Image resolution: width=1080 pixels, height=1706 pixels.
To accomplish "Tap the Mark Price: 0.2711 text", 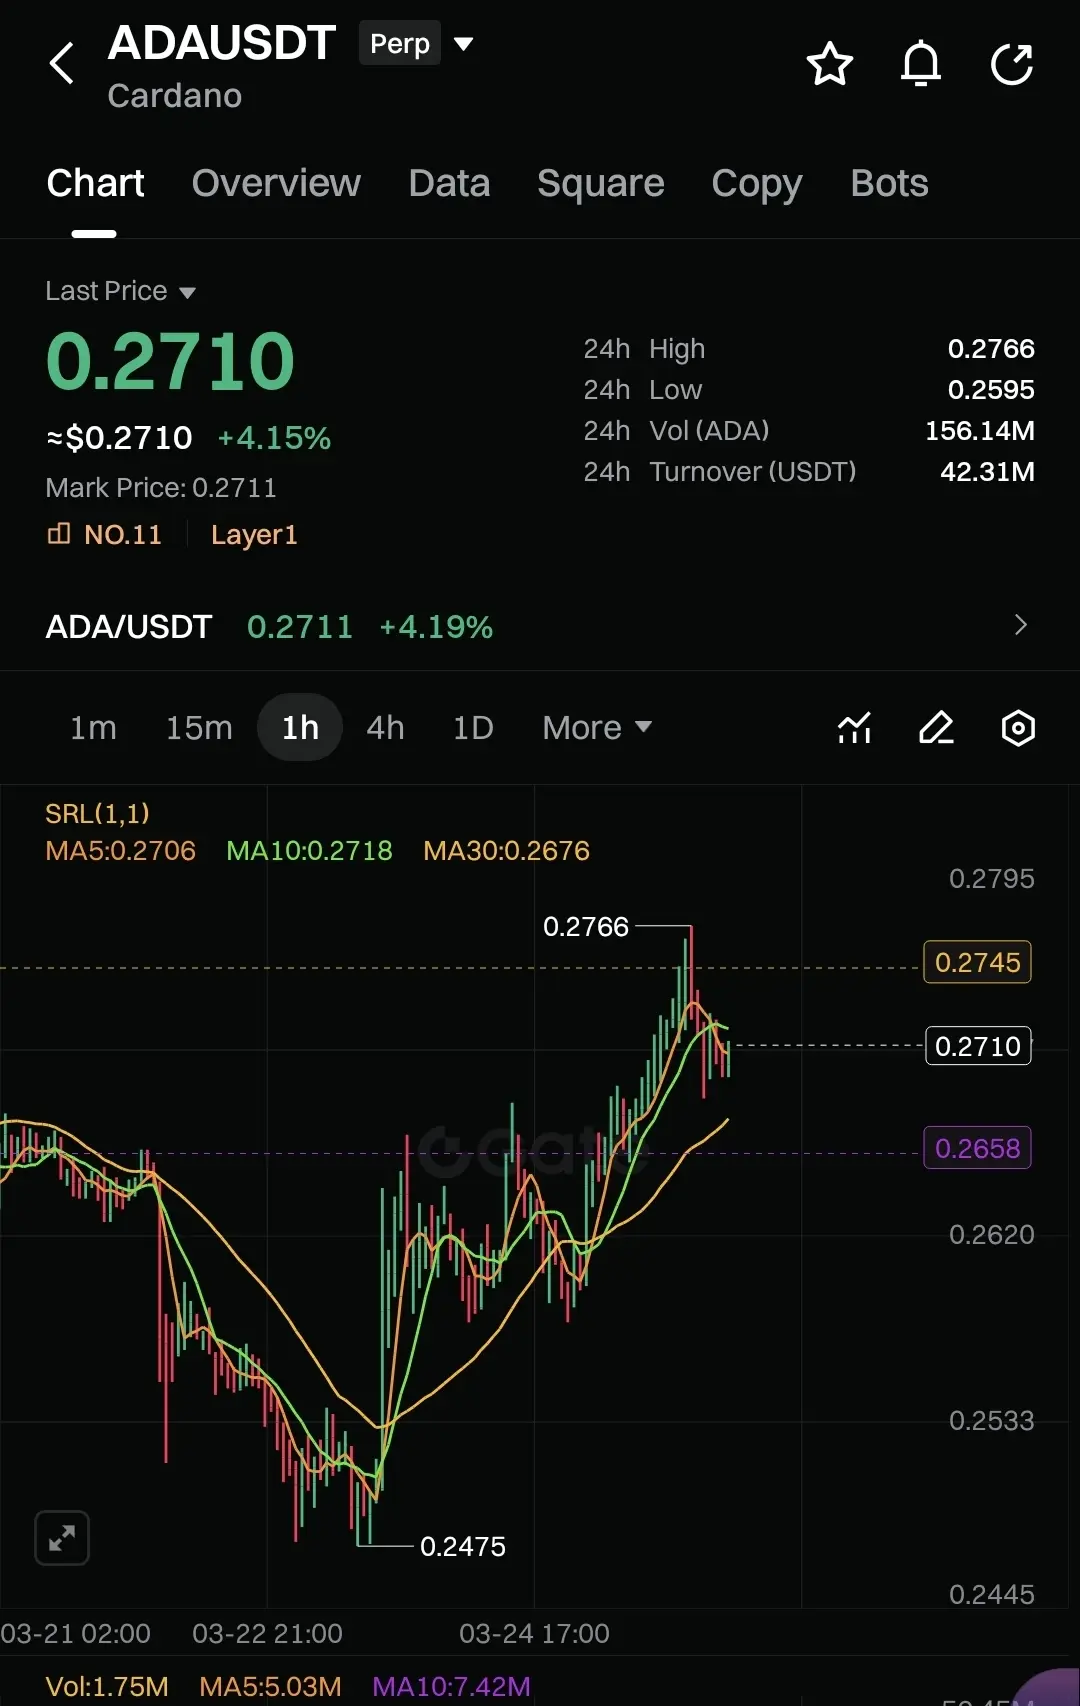I will pyautogui.click(x=161, y=488).
